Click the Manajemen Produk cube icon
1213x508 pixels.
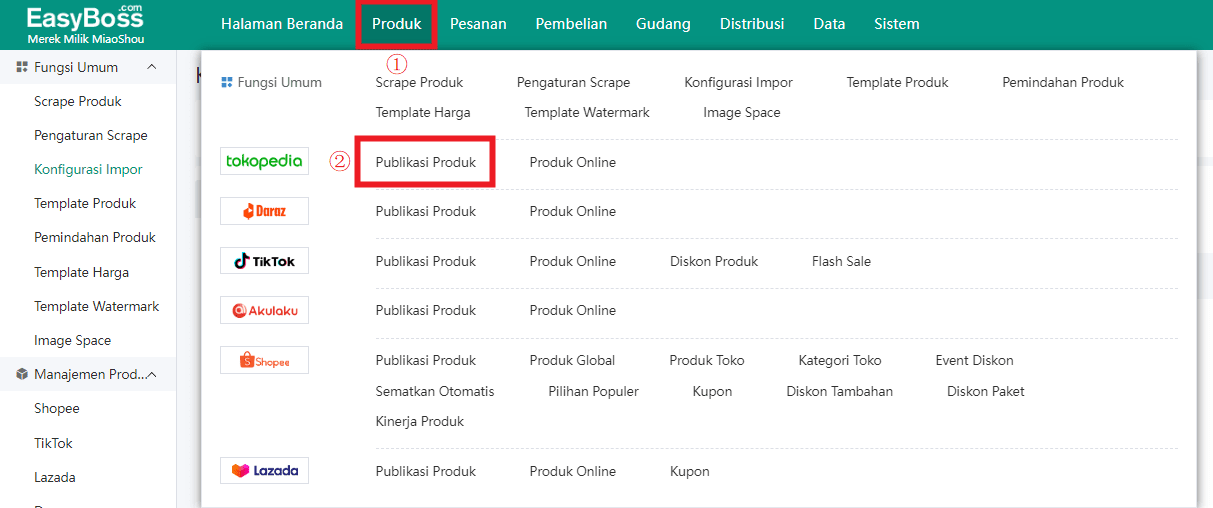[22, 374]
